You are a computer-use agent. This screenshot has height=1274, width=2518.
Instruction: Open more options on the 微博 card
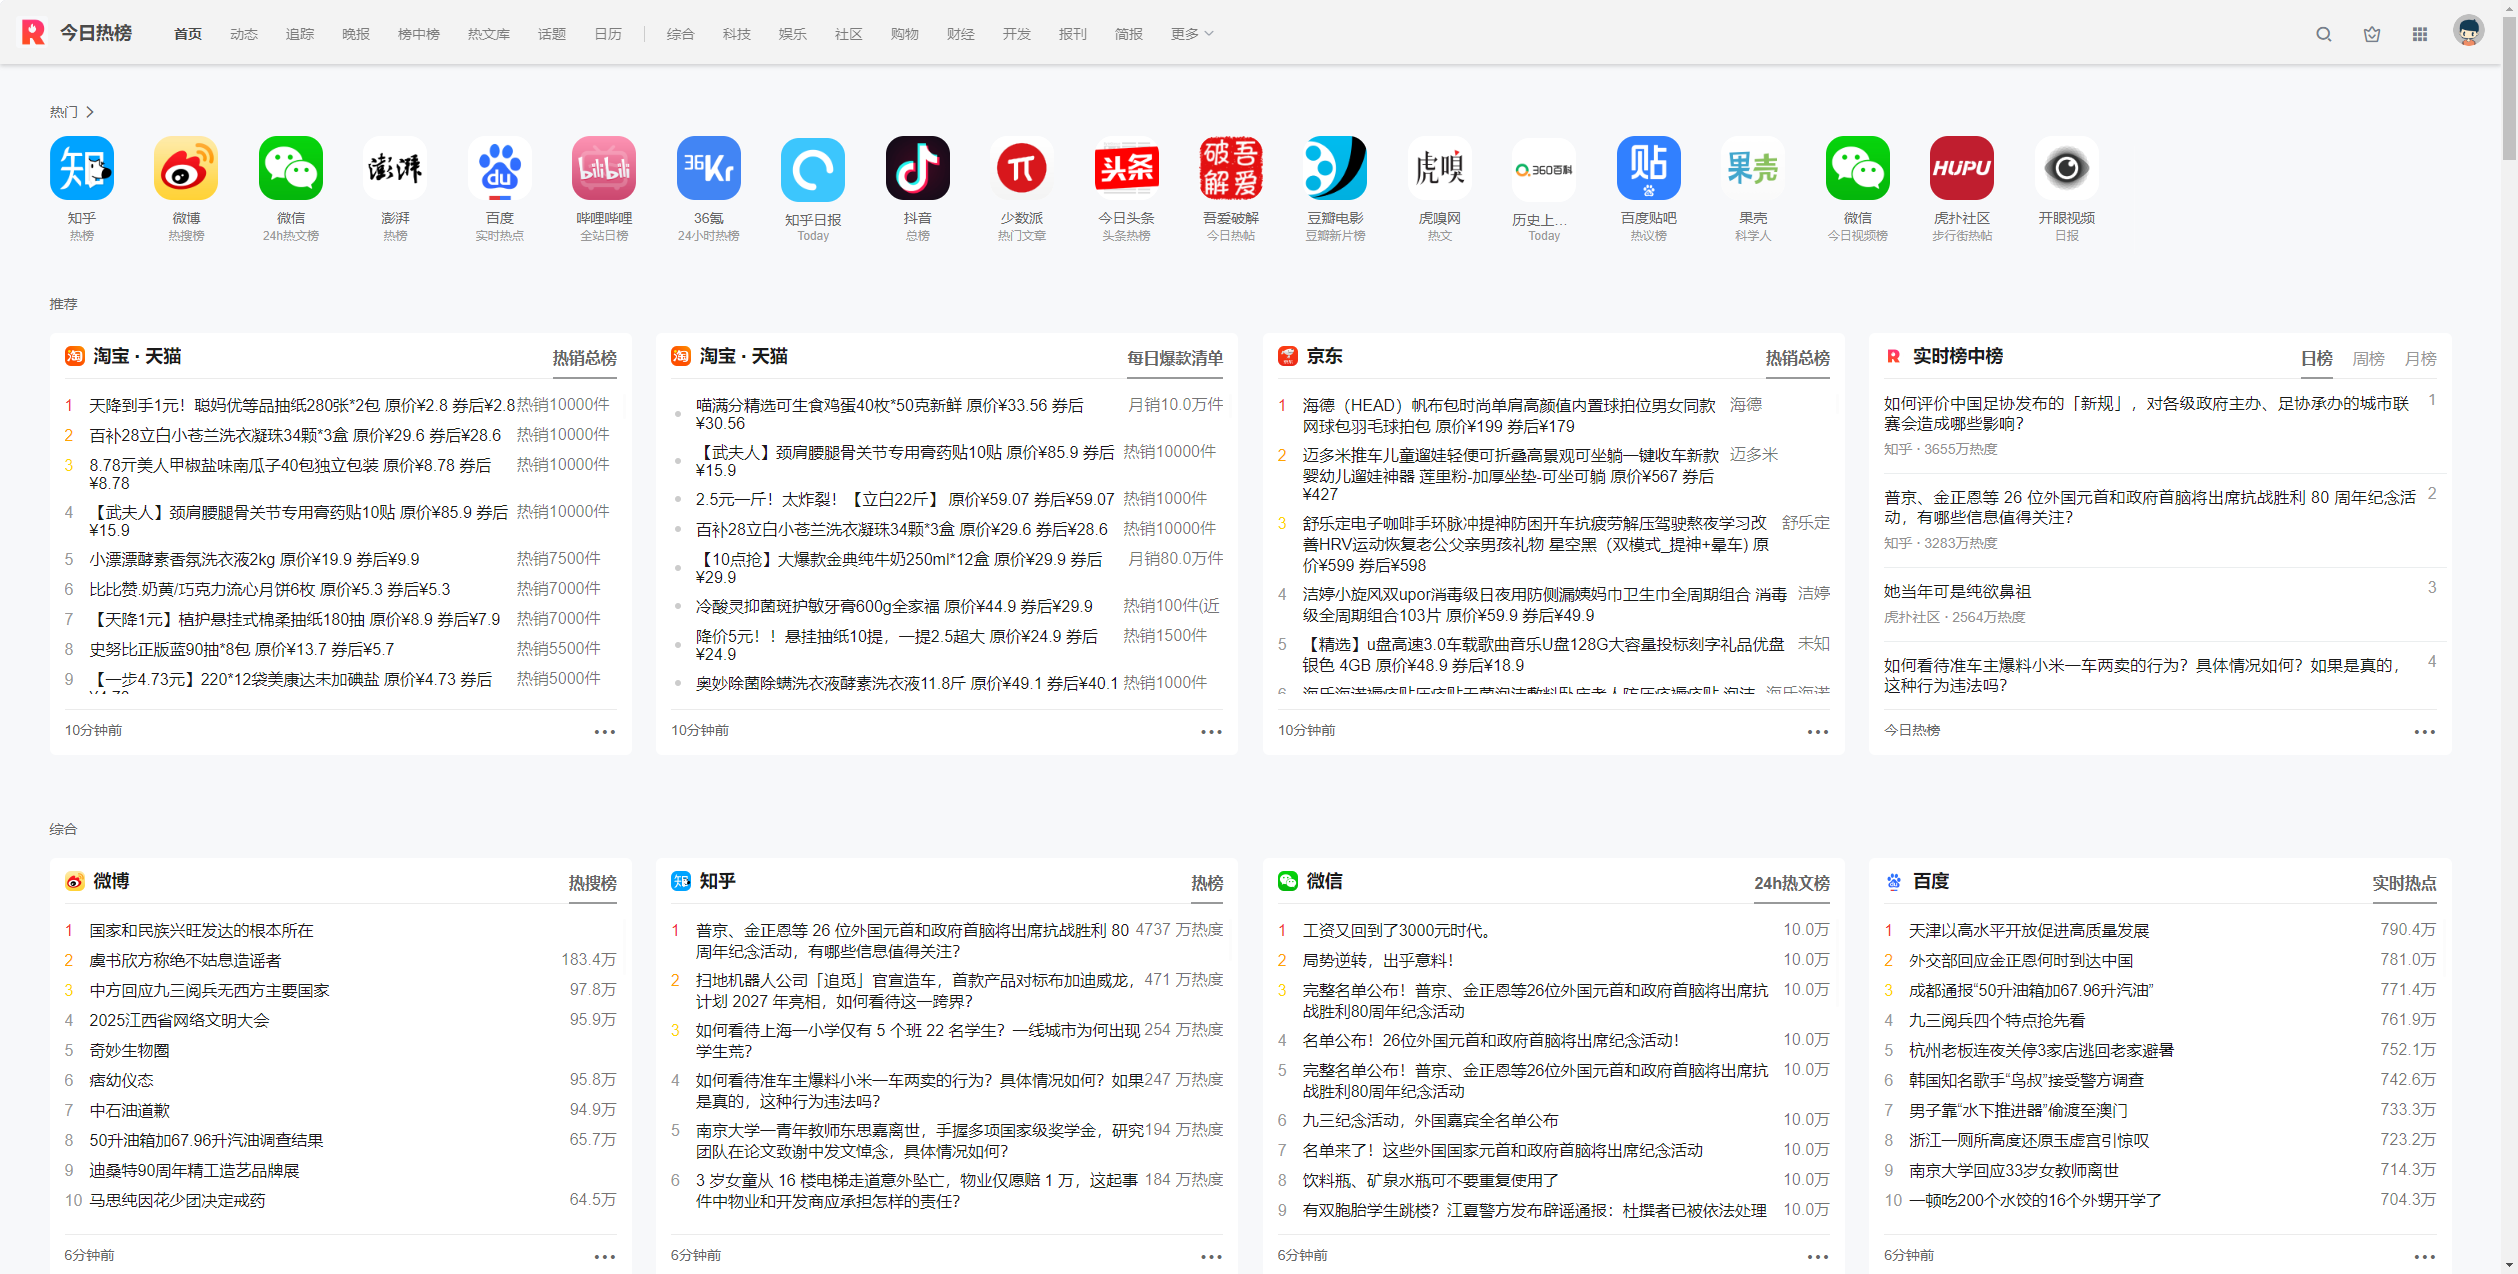[x=604, y=1257]
